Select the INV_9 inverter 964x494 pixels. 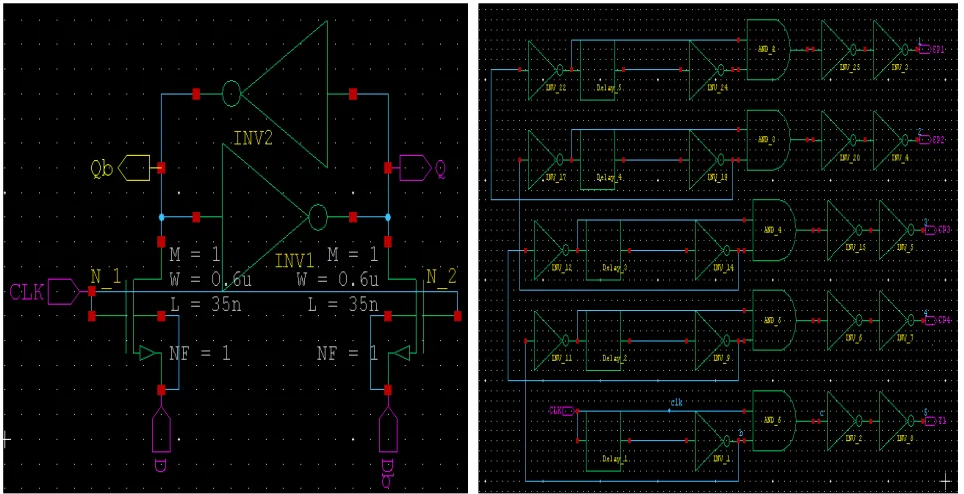[x=715, y=340]
